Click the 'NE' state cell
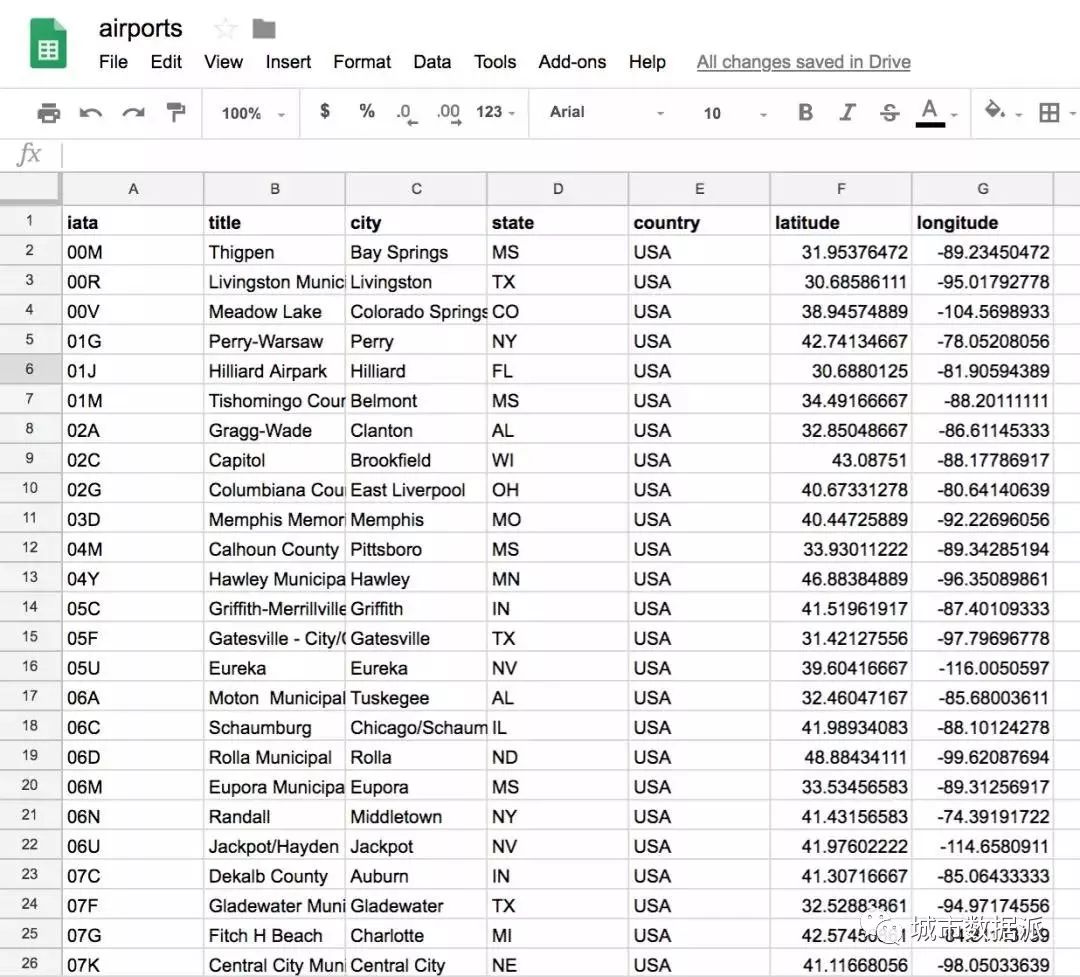The image size is (1080, 977). [x=558, y=965]
